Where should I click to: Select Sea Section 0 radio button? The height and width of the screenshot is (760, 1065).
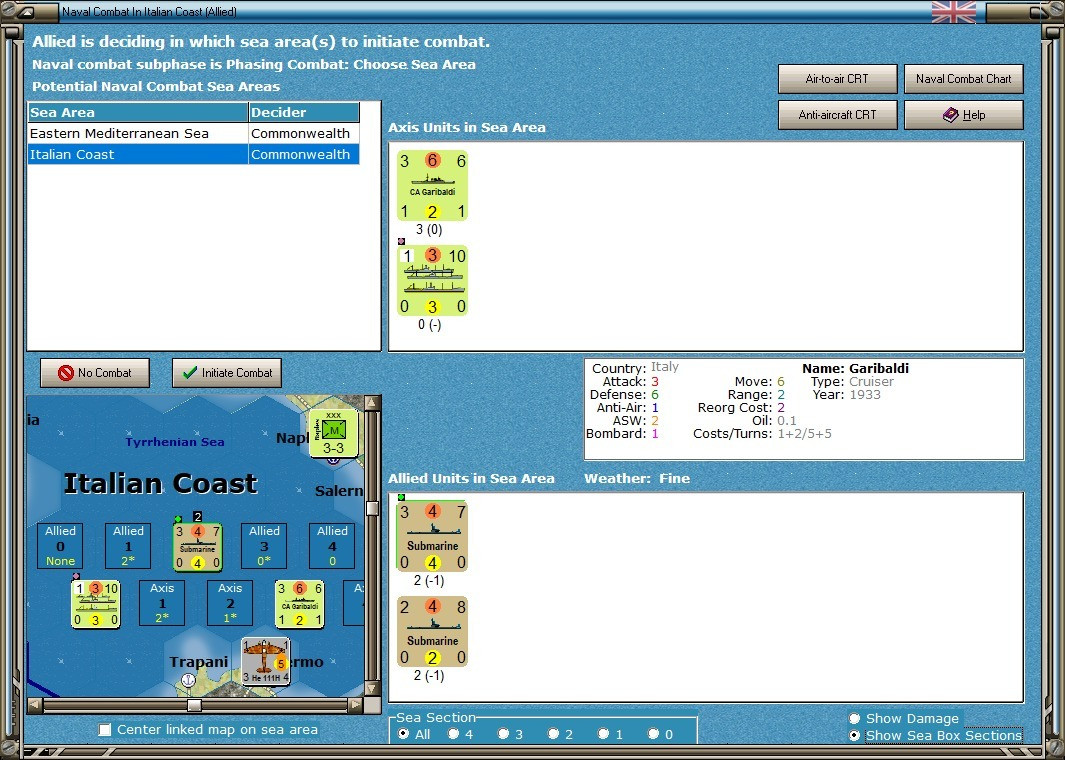[x=653, y=734]
